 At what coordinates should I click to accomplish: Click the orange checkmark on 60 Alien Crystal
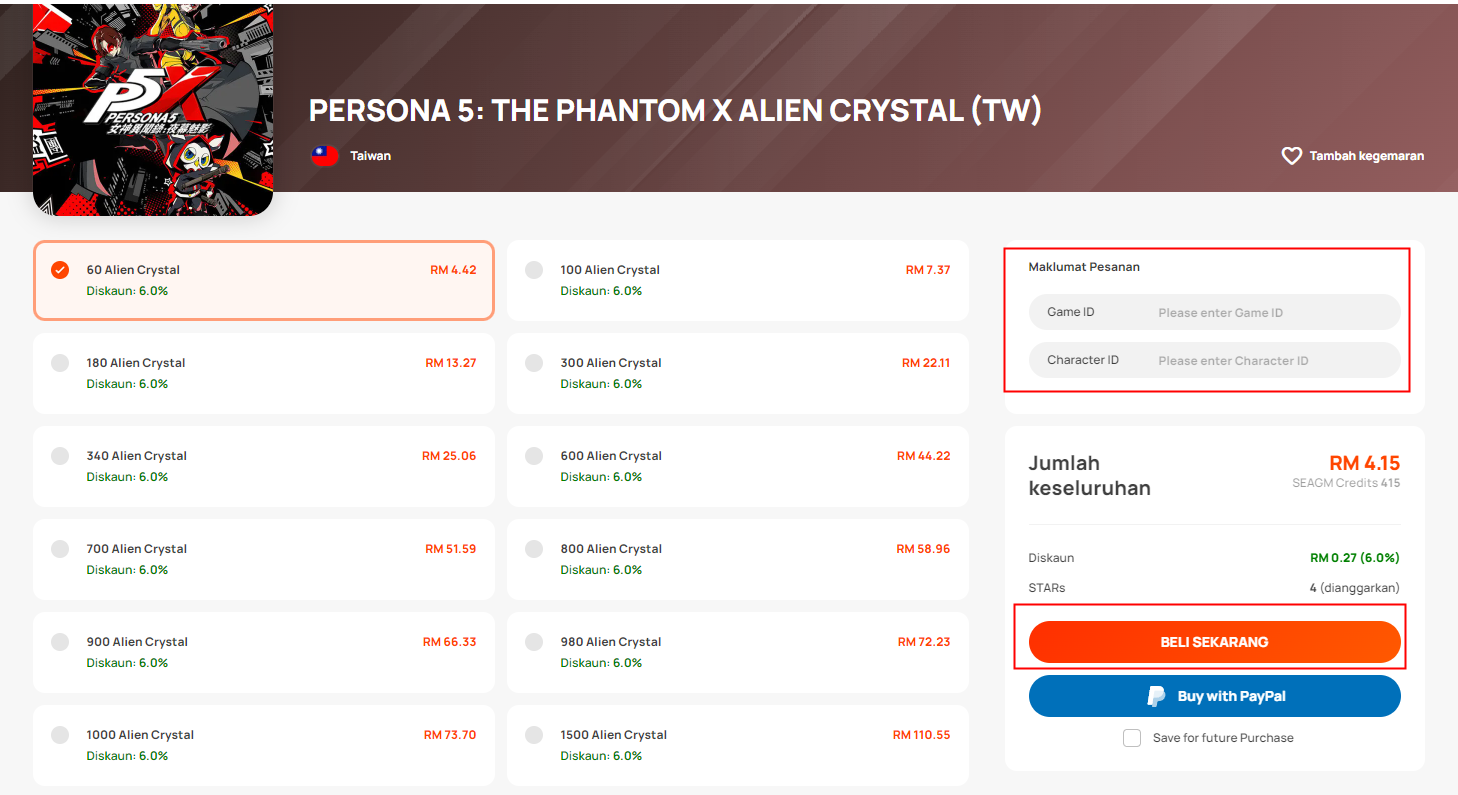tap(60, 270)
